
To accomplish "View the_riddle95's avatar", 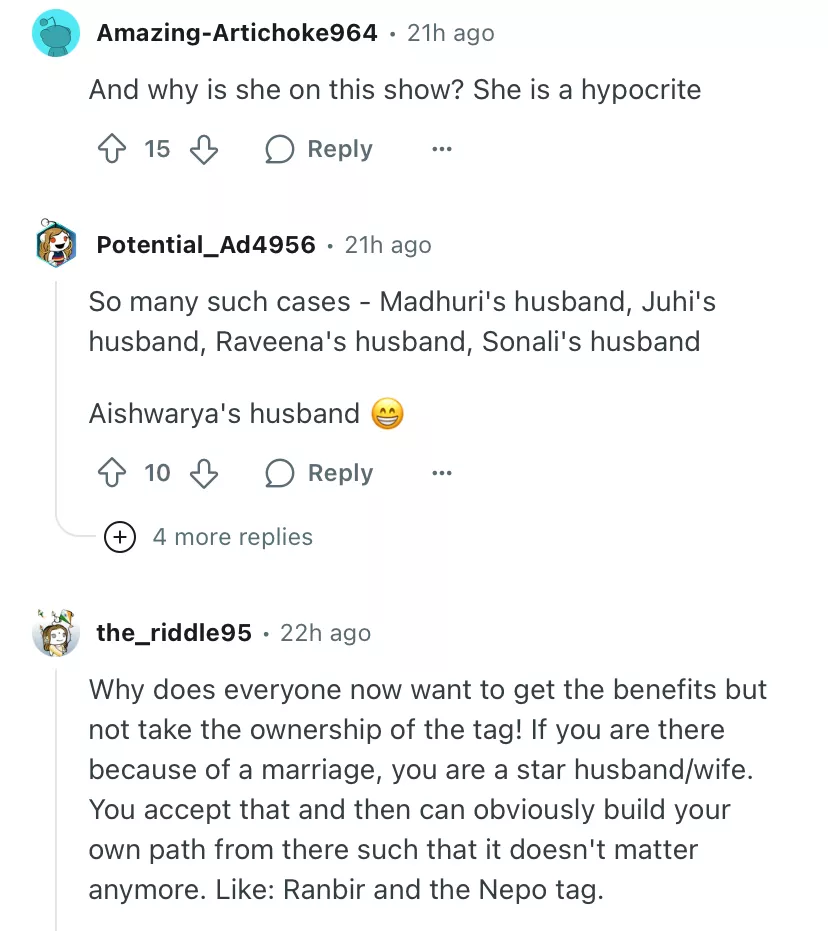I will click(56, 633).
